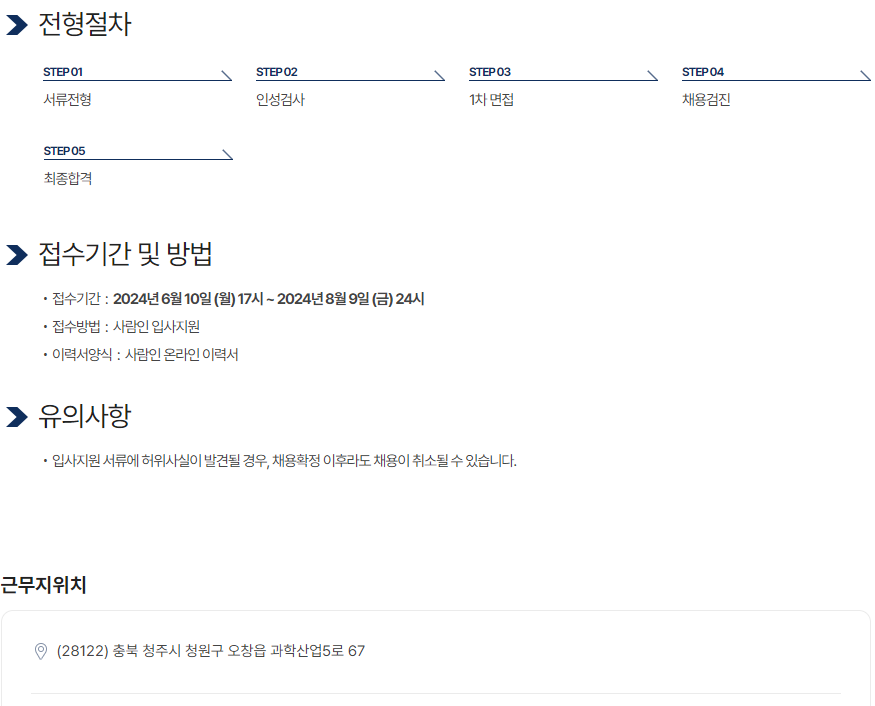The width and height of the screenshot is (875, 706).
Task: Click the 사람인 온라인 이력서 text
Action: (181, 354)
